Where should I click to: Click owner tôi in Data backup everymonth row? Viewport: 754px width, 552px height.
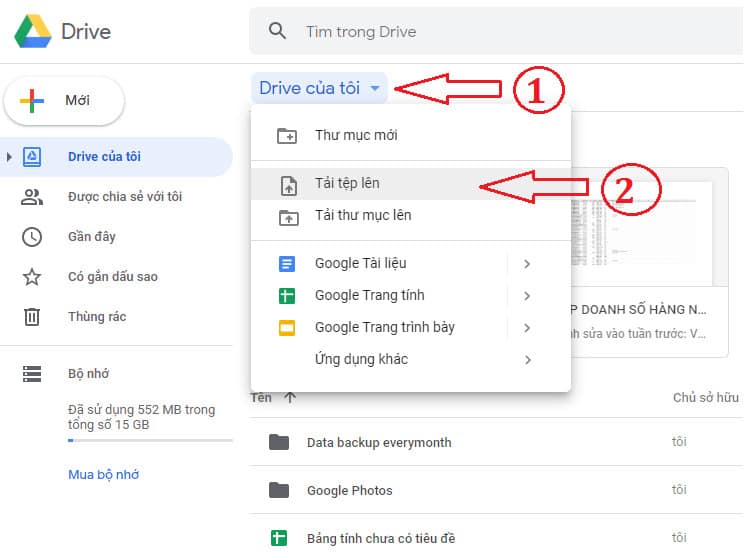679,442
